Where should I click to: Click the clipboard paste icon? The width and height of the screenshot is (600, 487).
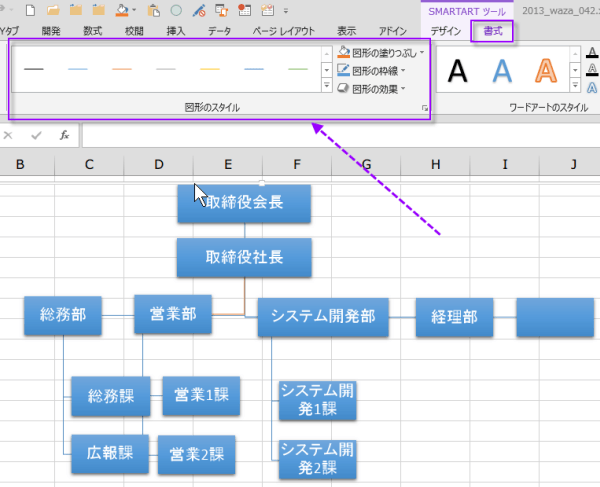click(x=153, y=10)
